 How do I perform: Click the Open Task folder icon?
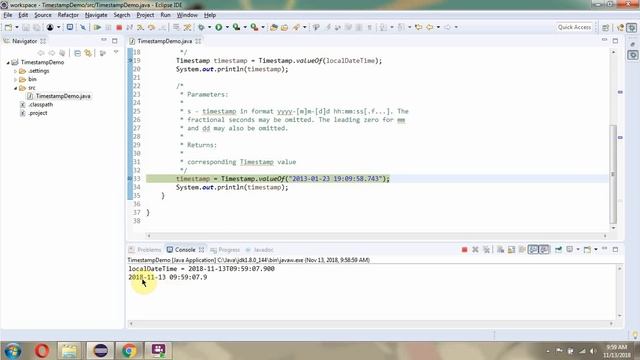pyautogui.click(x=284, y=27)
